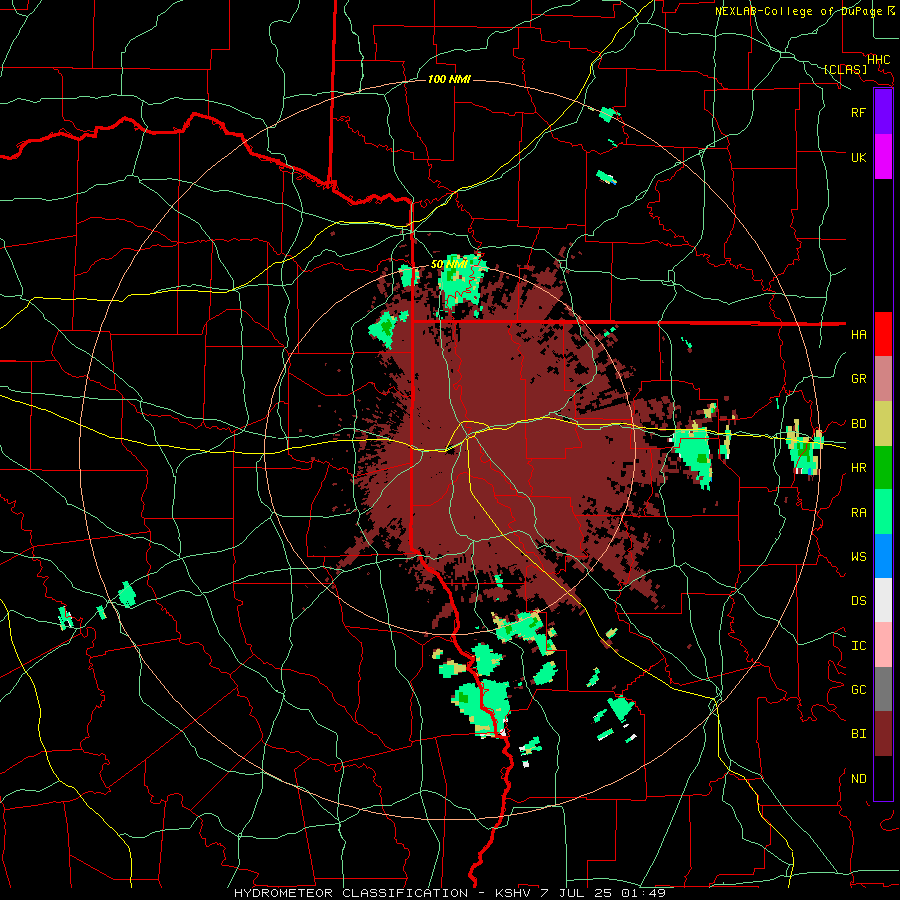The height and width of the screenshot is (900, 900).
Task: Click the light green RA legend swatch
Action: [883, 511]
